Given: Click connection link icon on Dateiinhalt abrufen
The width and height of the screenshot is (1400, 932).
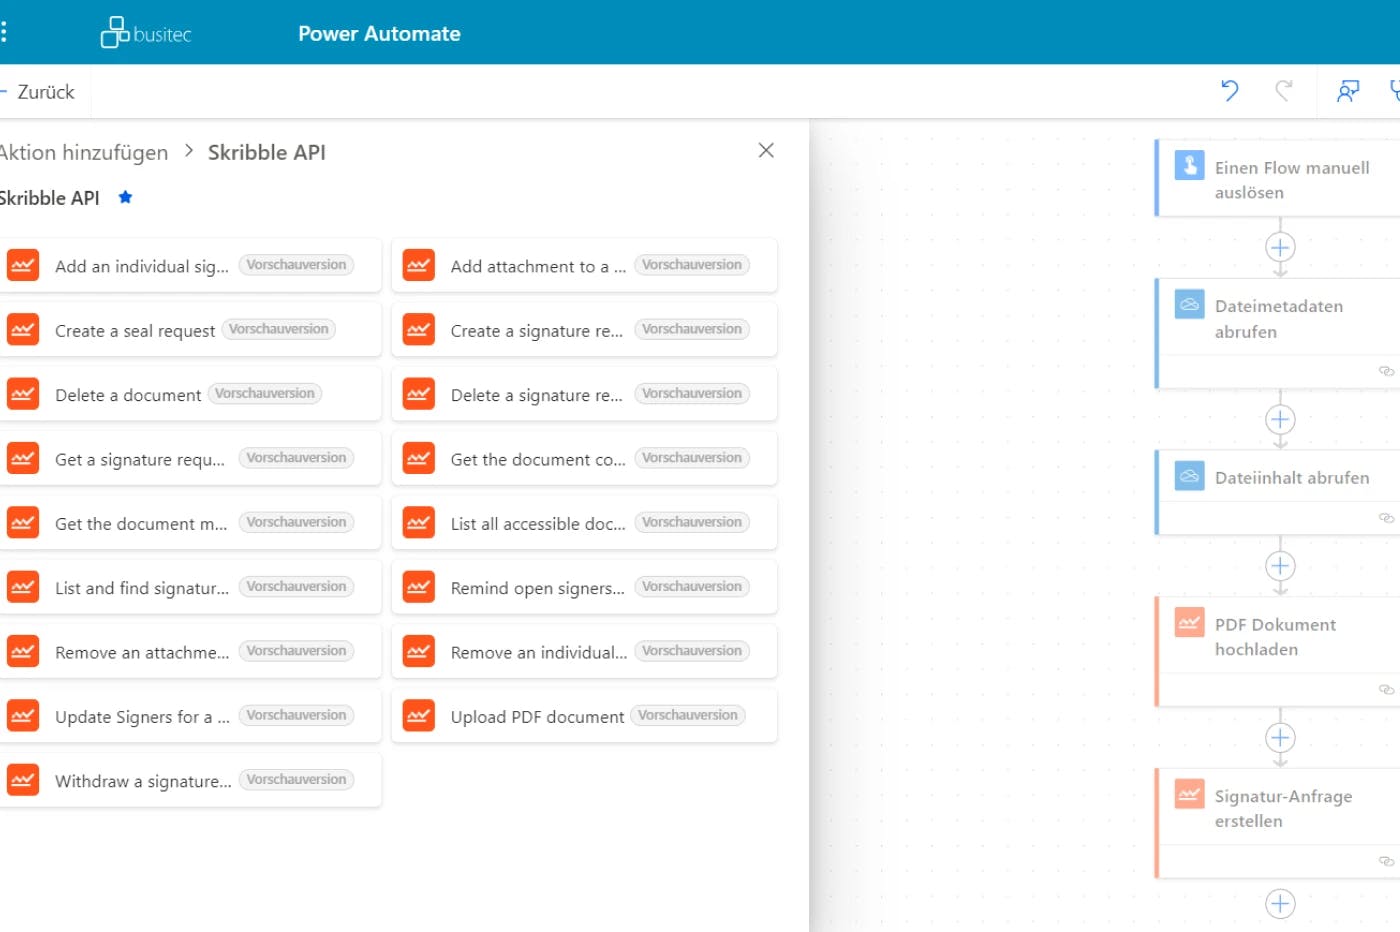Looking at the screenshot, I should [1386, 518].
